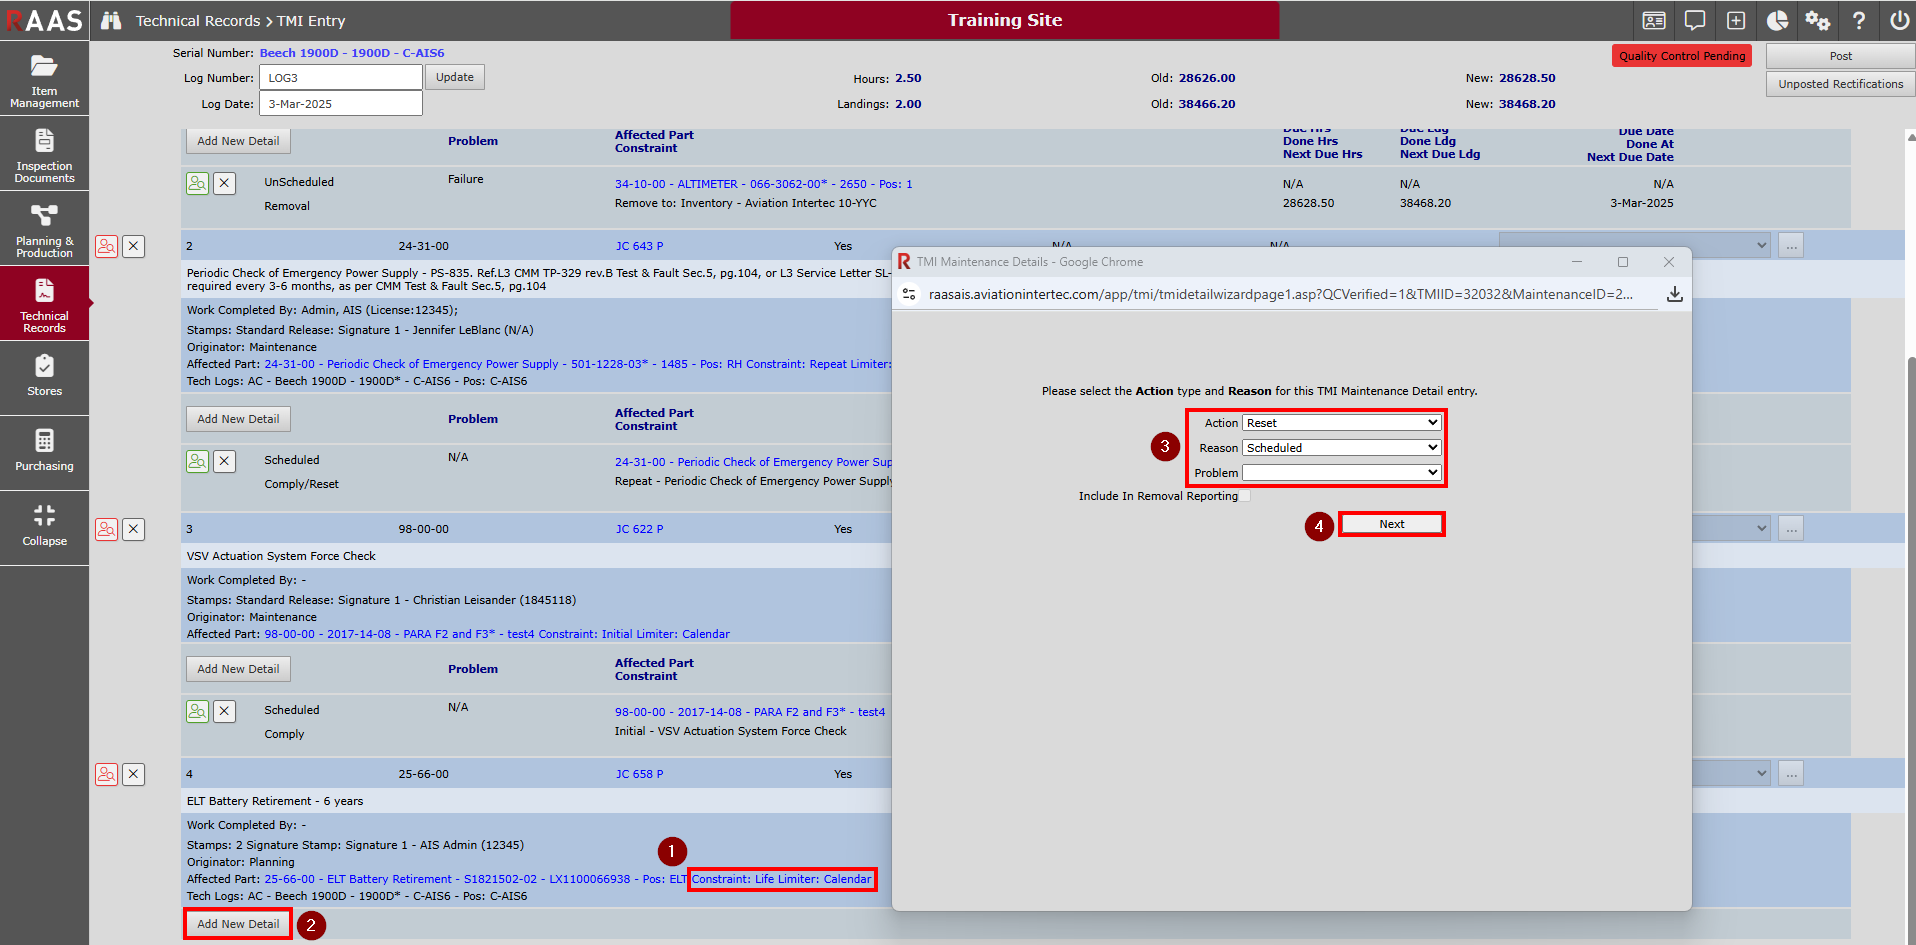Image resolution: width=1916 pixels, height=945 pixels.
Task: Open the Item Management sidebar module
Action: [x=44, y=80]
